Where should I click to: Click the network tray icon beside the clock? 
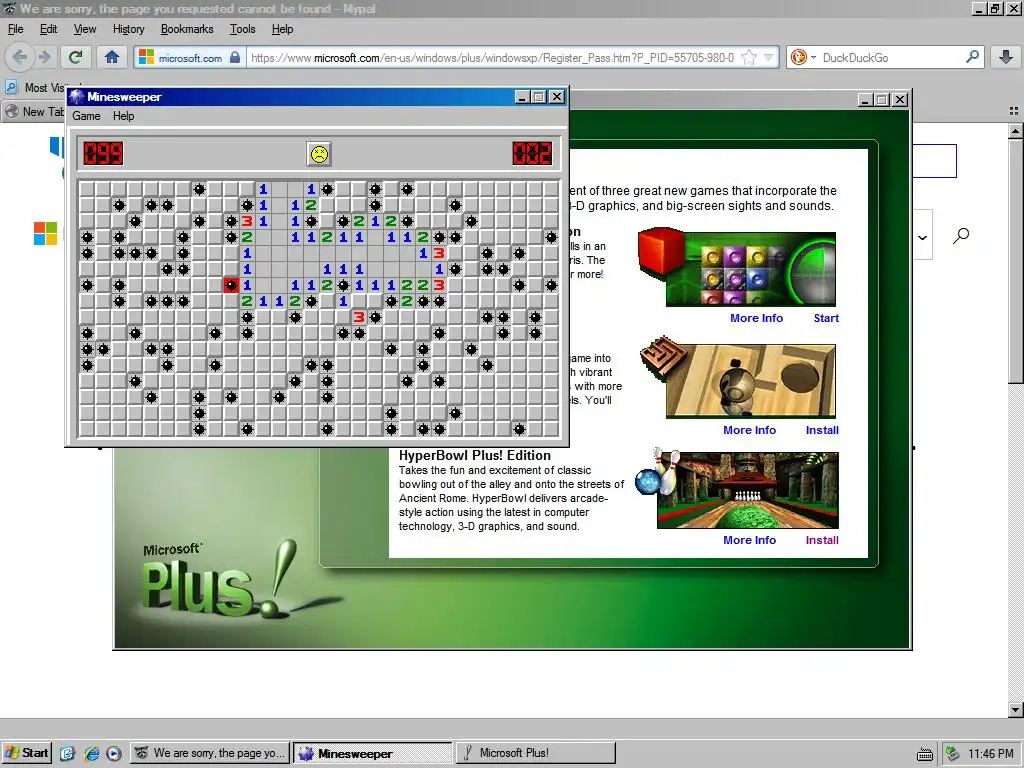pos(953,753)
